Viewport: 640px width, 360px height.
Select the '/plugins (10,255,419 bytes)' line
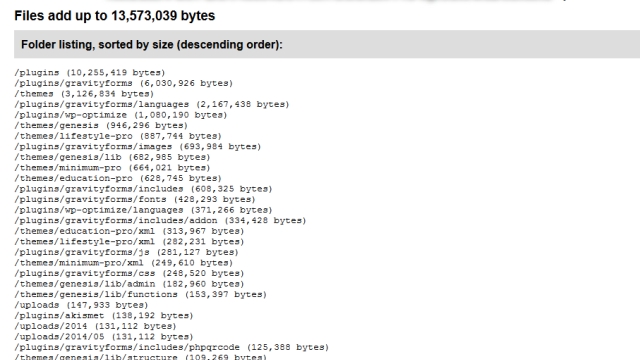[x=90, y=73]
